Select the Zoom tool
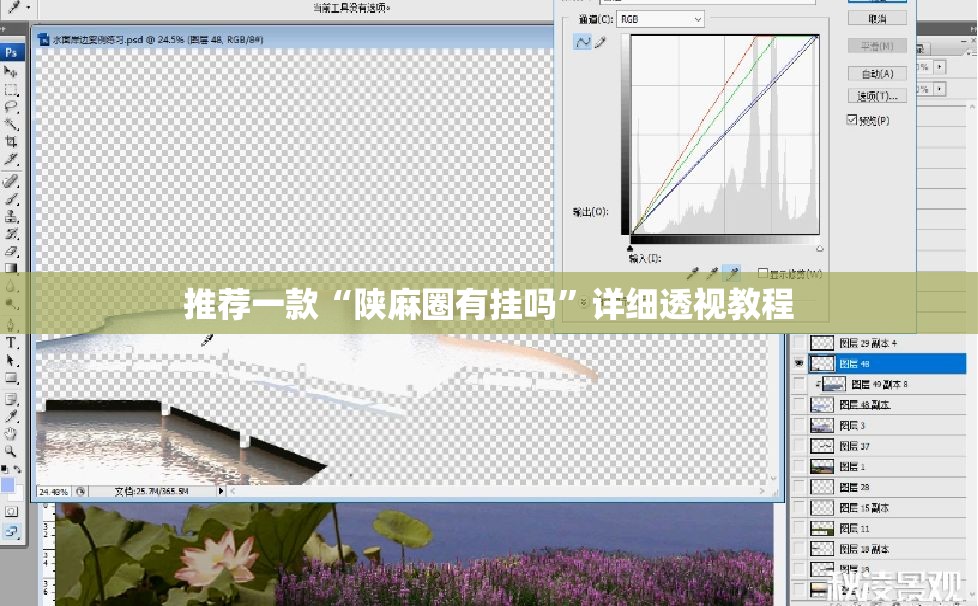The height and width of the screenshot is (606, 978). tap(11, 451)
